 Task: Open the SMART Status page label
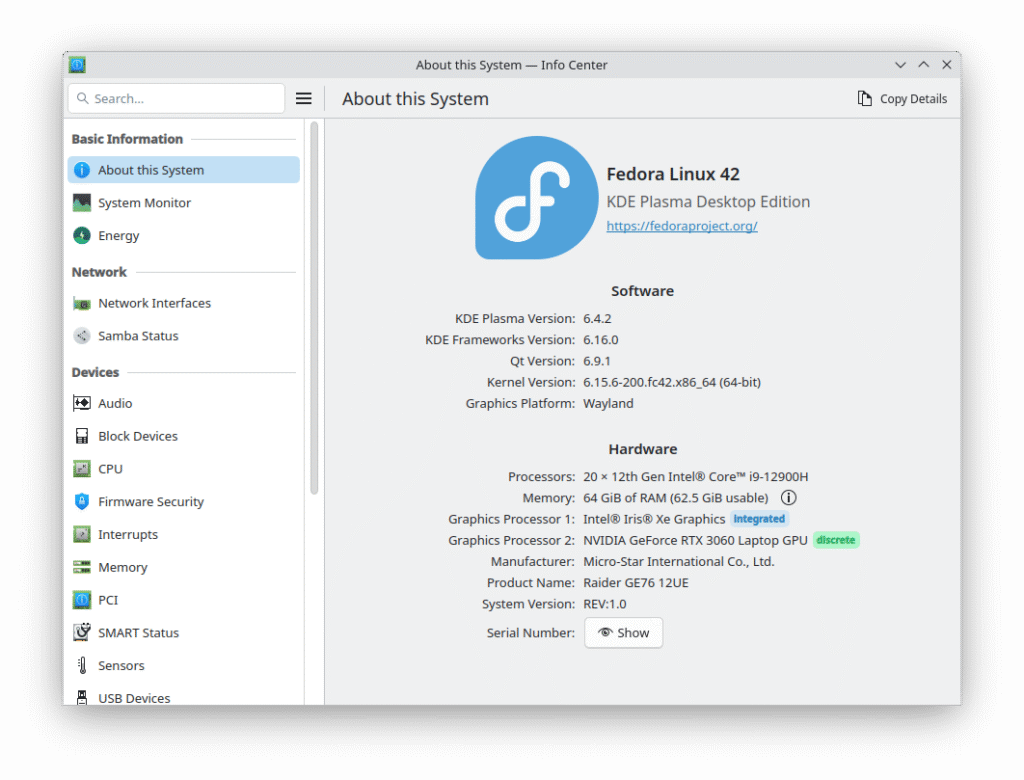point(138,632)
